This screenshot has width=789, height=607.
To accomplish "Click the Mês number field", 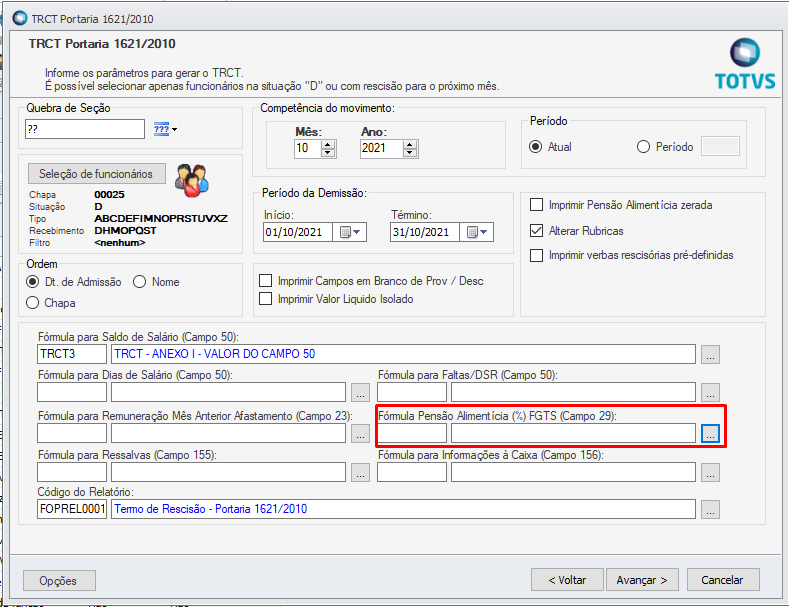I will (x=308, y=148).
